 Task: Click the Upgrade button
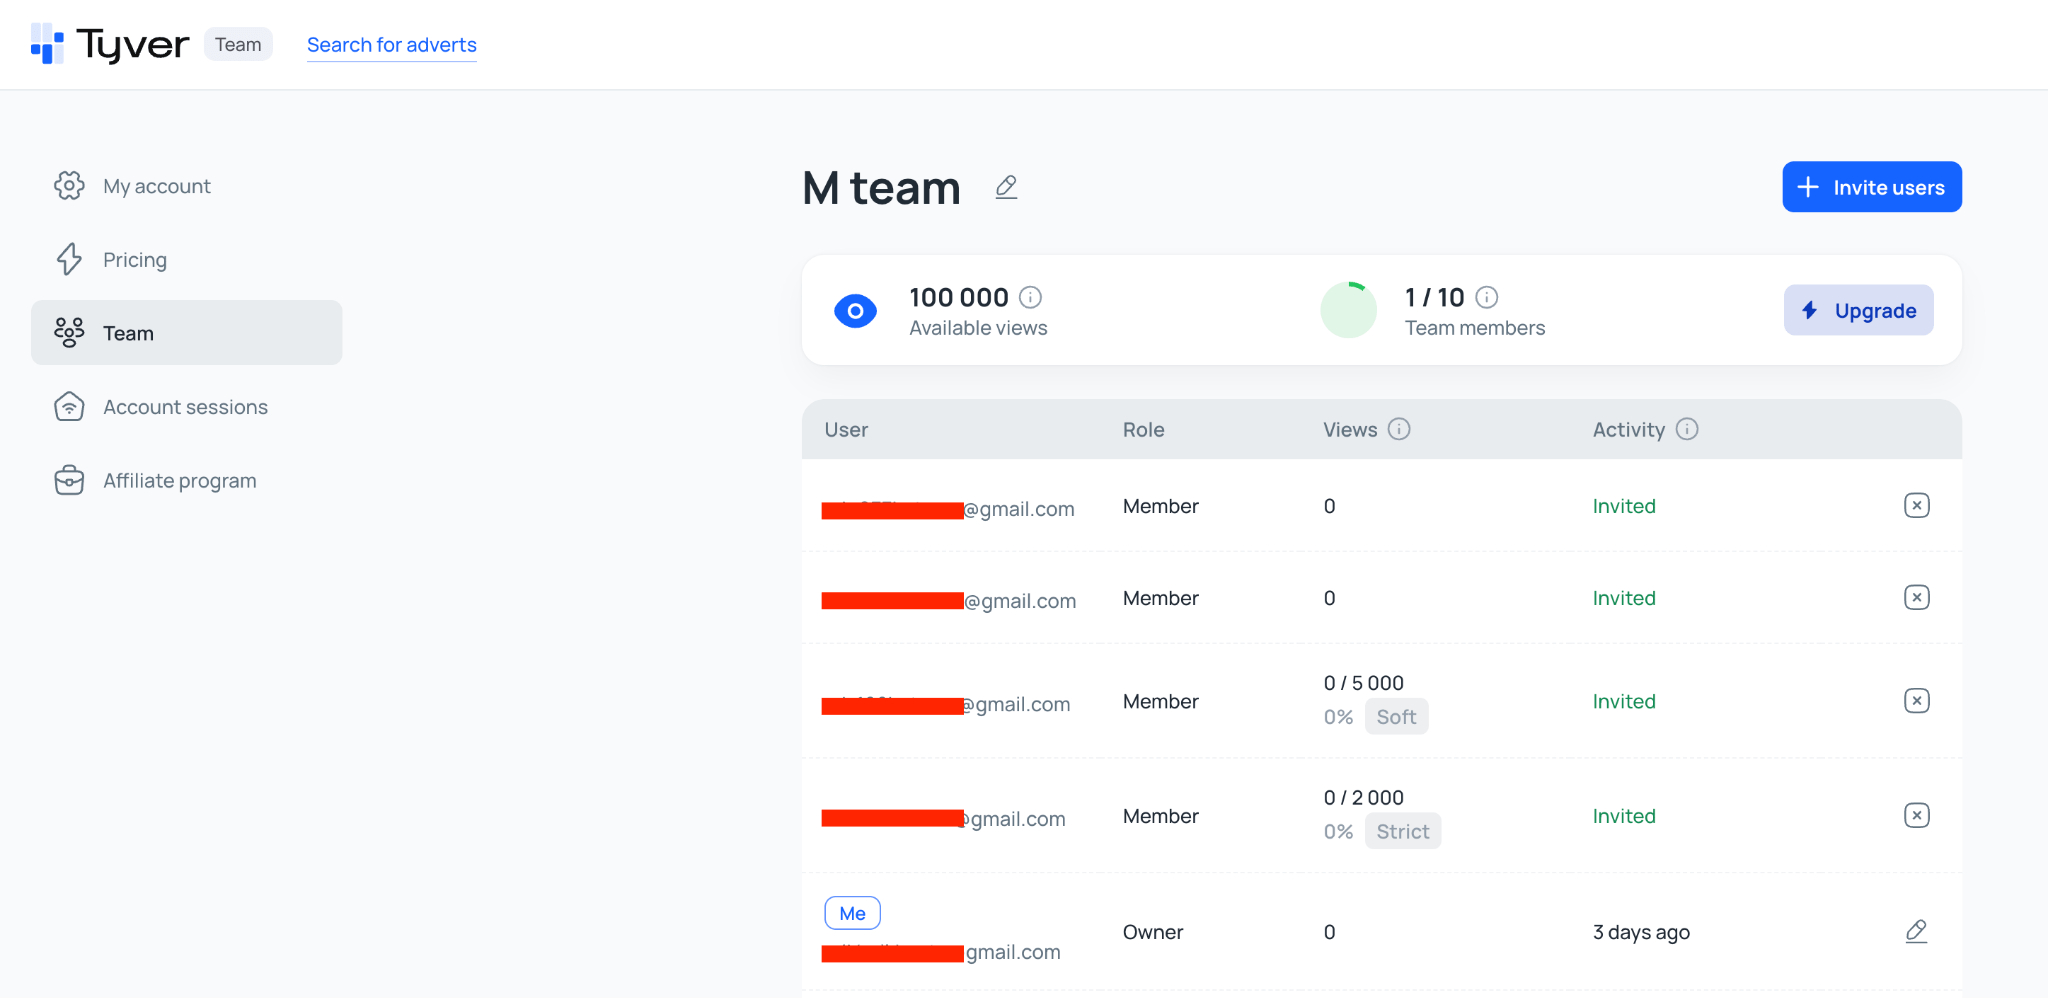click(1858, 310)
